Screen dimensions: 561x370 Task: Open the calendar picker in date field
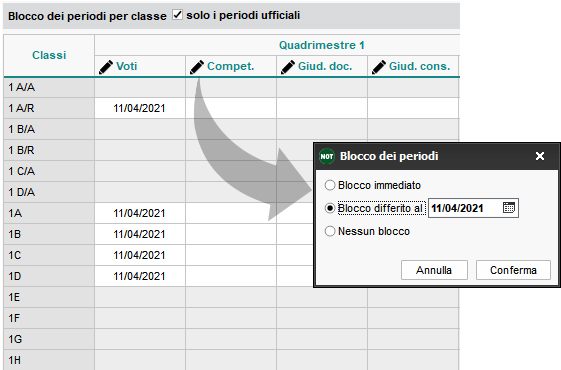(508, 208)
